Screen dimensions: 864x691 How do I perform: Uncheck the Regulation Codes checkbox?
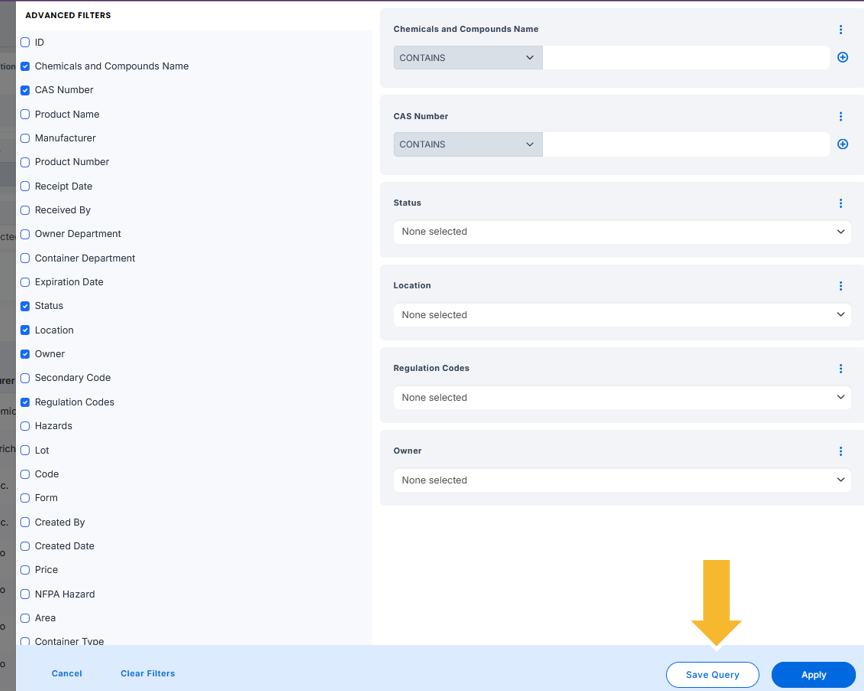pyautogui.click(x=25, y=402)
